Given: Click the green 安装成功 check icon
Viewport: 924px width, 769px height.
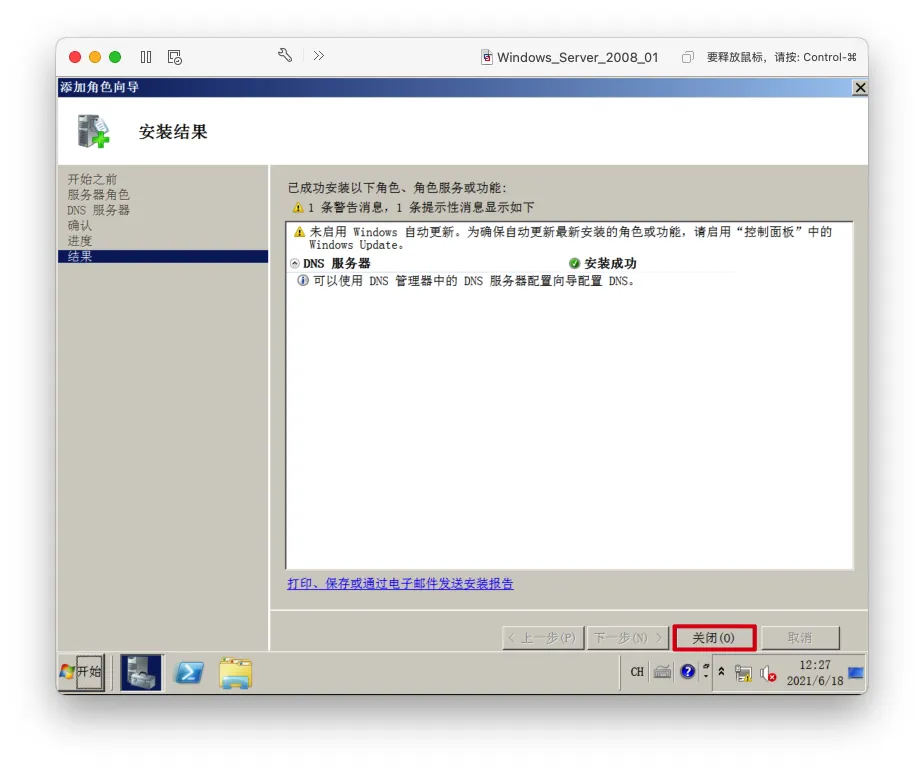Looking at the screenshot, I should tap(575, 263).
